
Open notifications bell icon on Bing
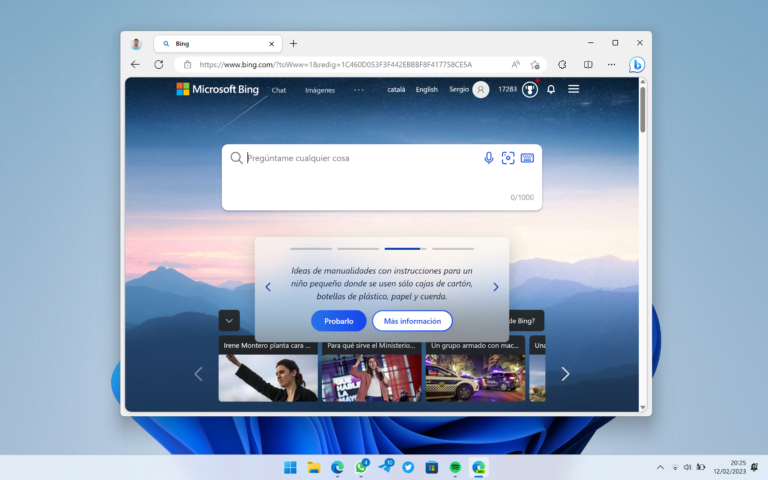pyautogui.click(x=551, y=89)
